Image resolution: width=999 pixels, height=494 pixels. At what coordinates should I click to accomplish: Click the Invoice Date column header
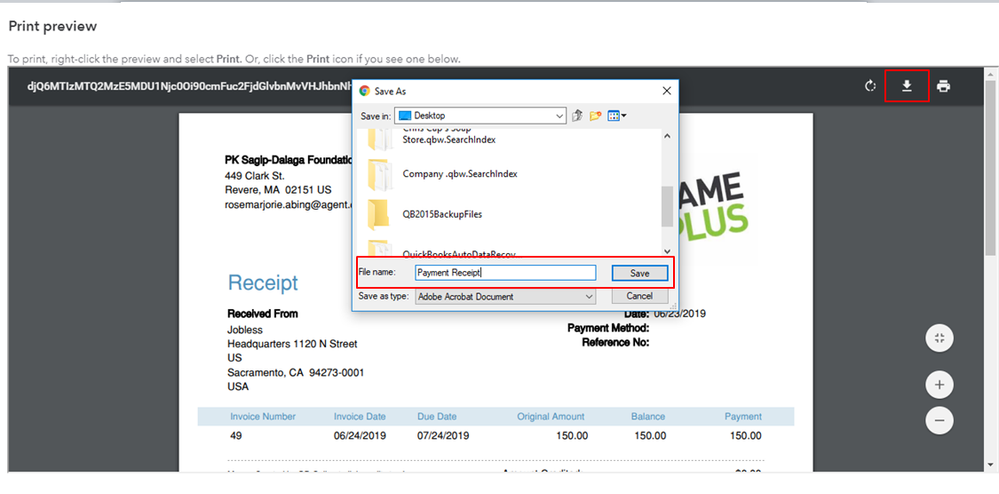359,416
